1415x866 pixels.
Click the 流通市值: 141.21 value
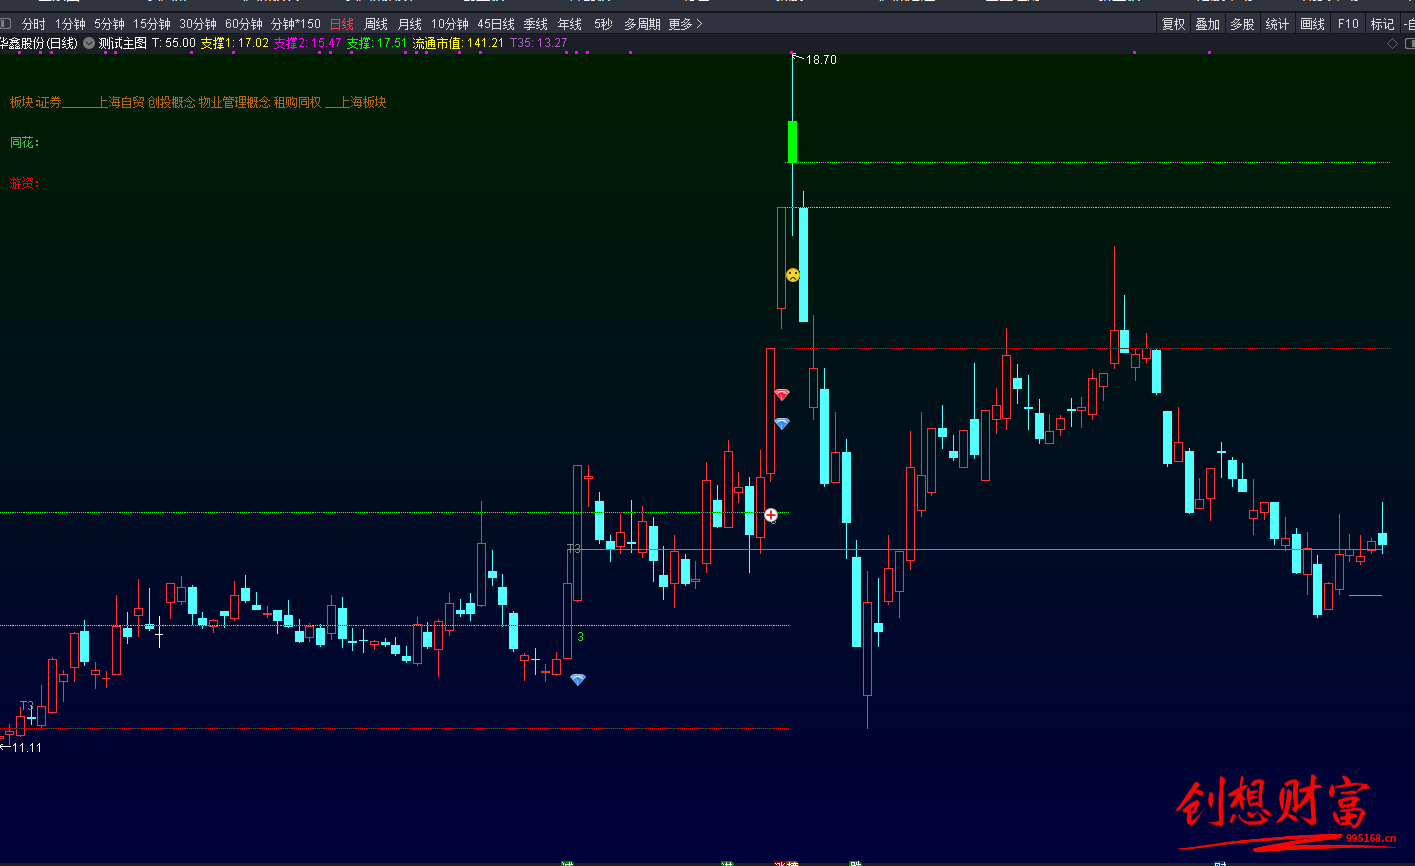[x=458, y=43]
